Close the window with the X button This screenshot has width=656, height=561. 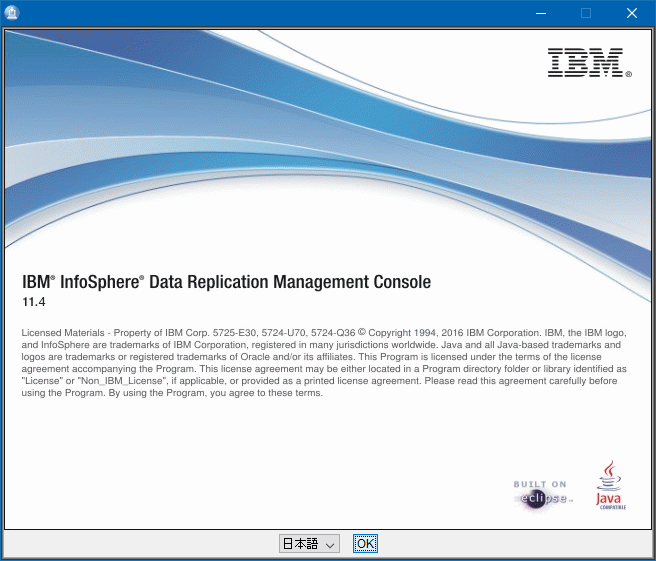(x=632, y=13)
